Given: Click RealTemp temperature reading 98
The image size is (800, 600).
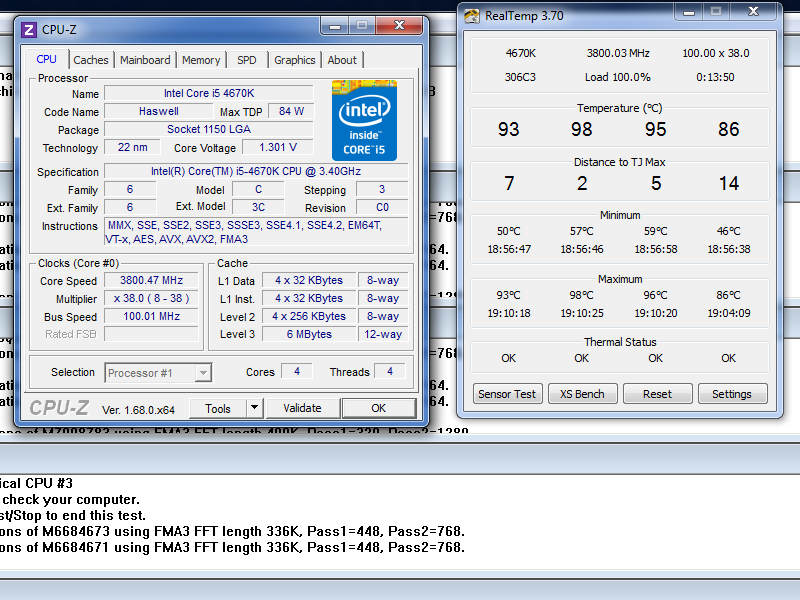Looking at the screenshot, I should click(582, 130).
